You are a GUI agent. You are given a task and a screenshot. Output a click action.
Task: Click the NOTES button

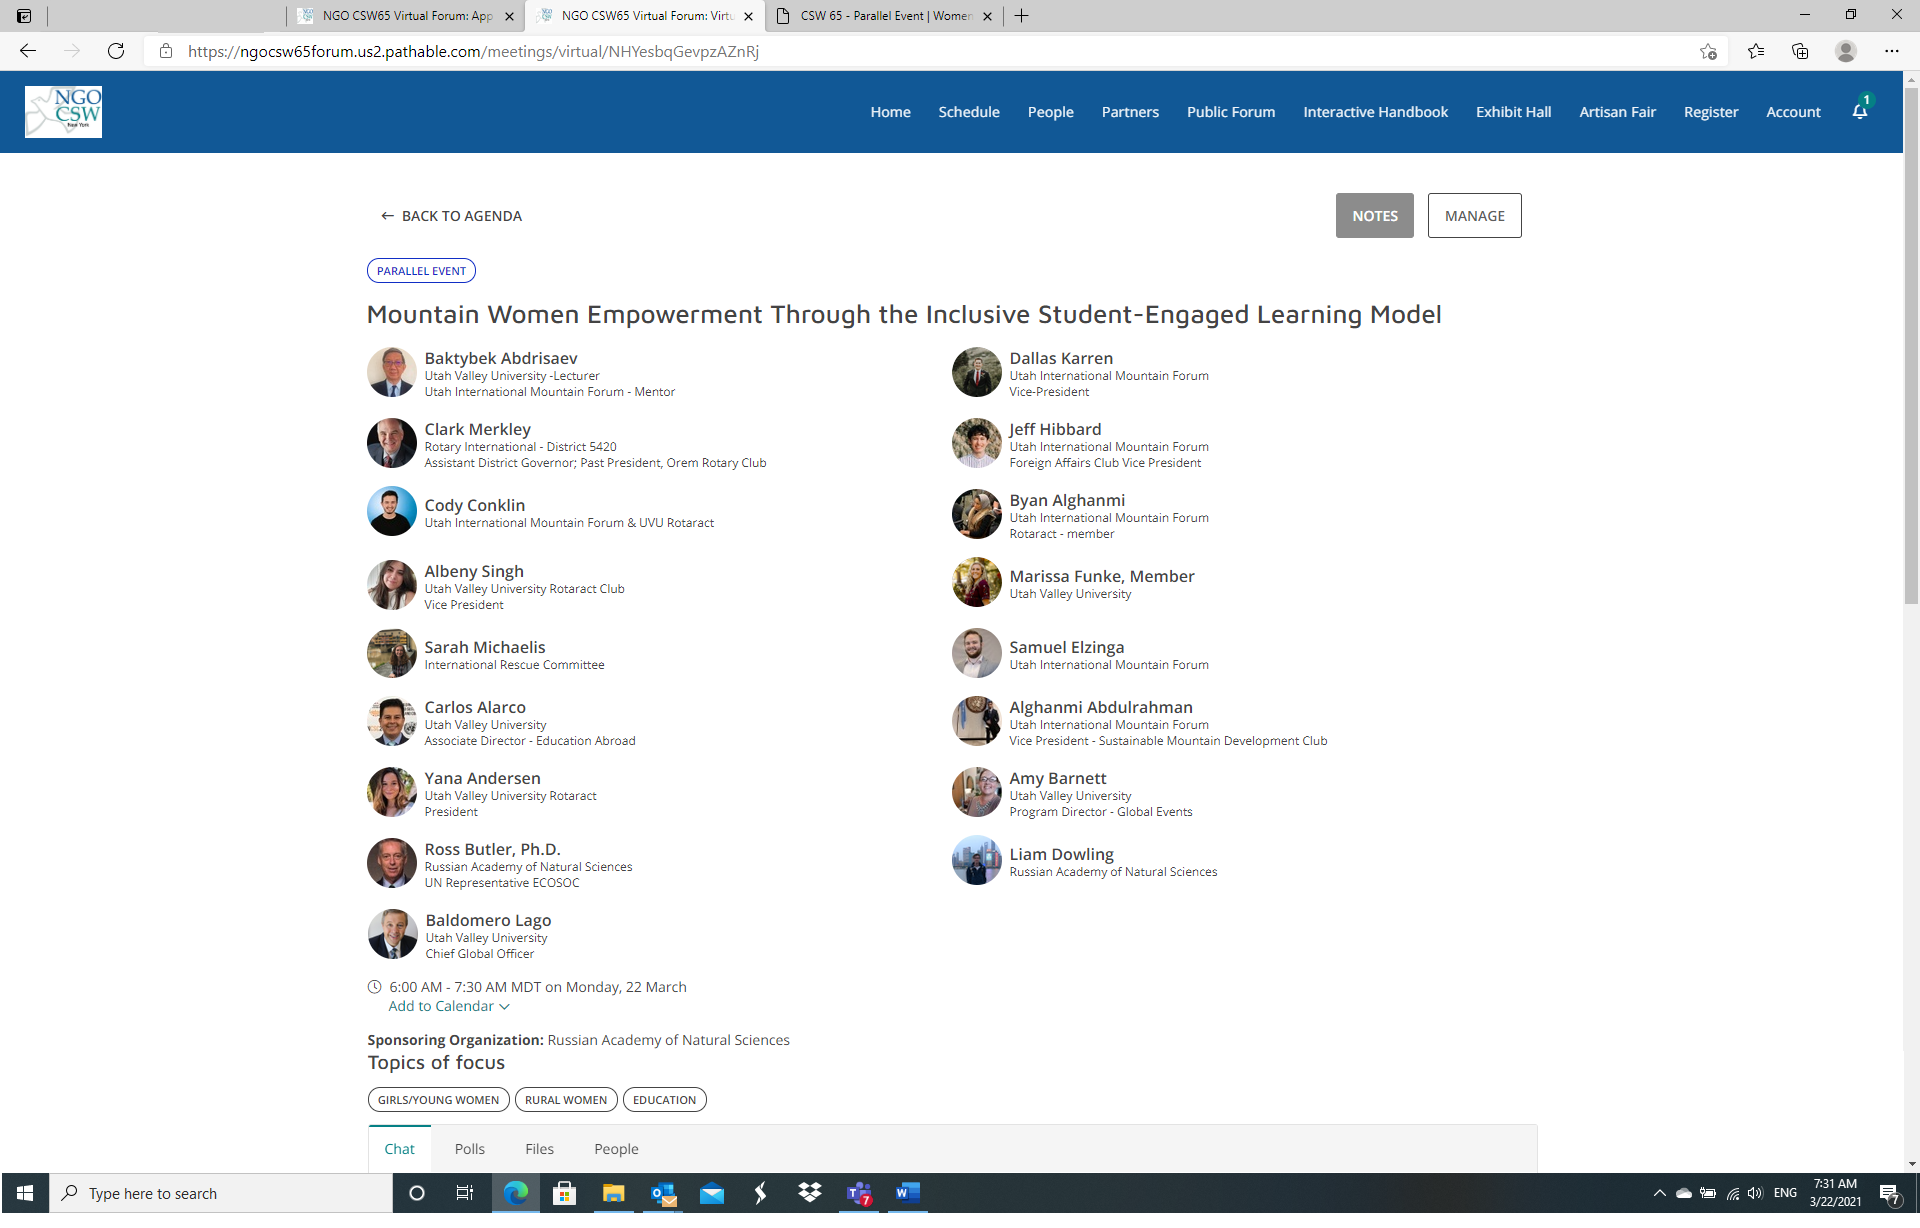tap(1374, 216)
